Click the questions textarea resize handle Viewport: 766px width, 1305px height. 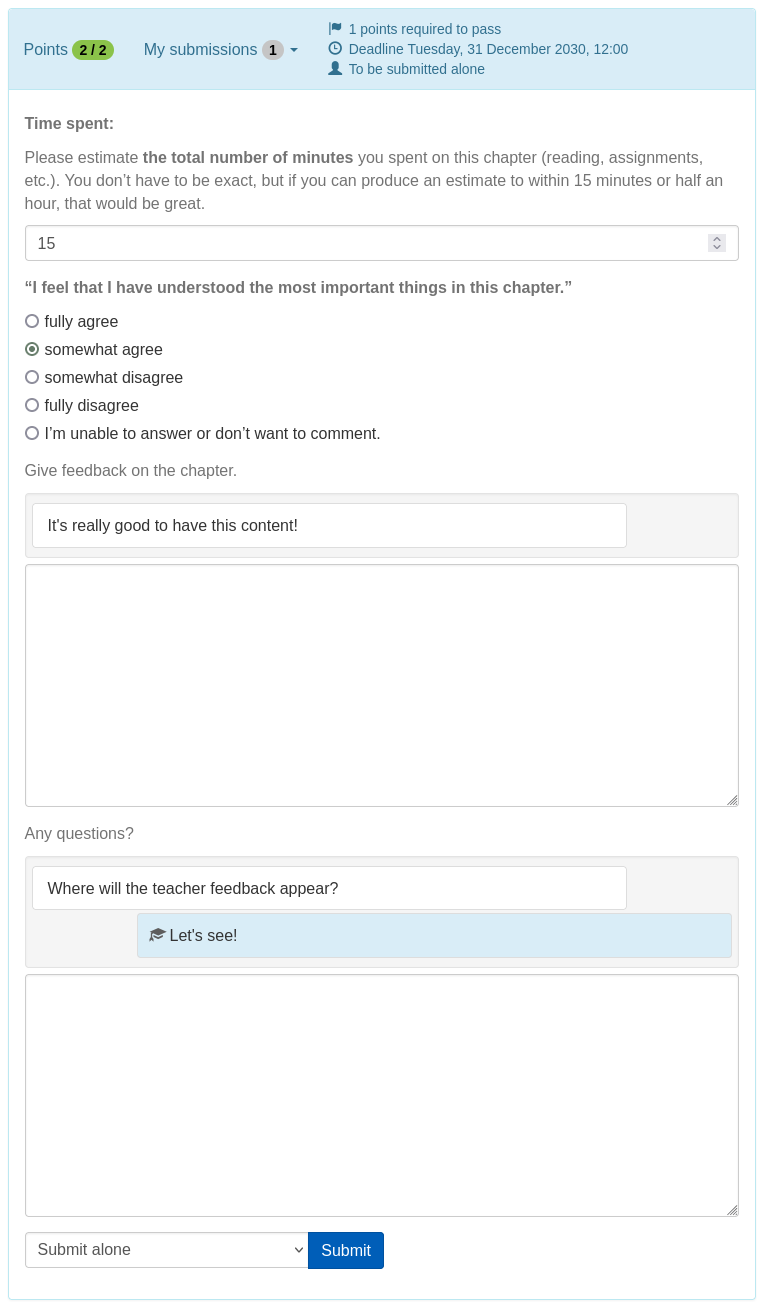click(732, 1210)
